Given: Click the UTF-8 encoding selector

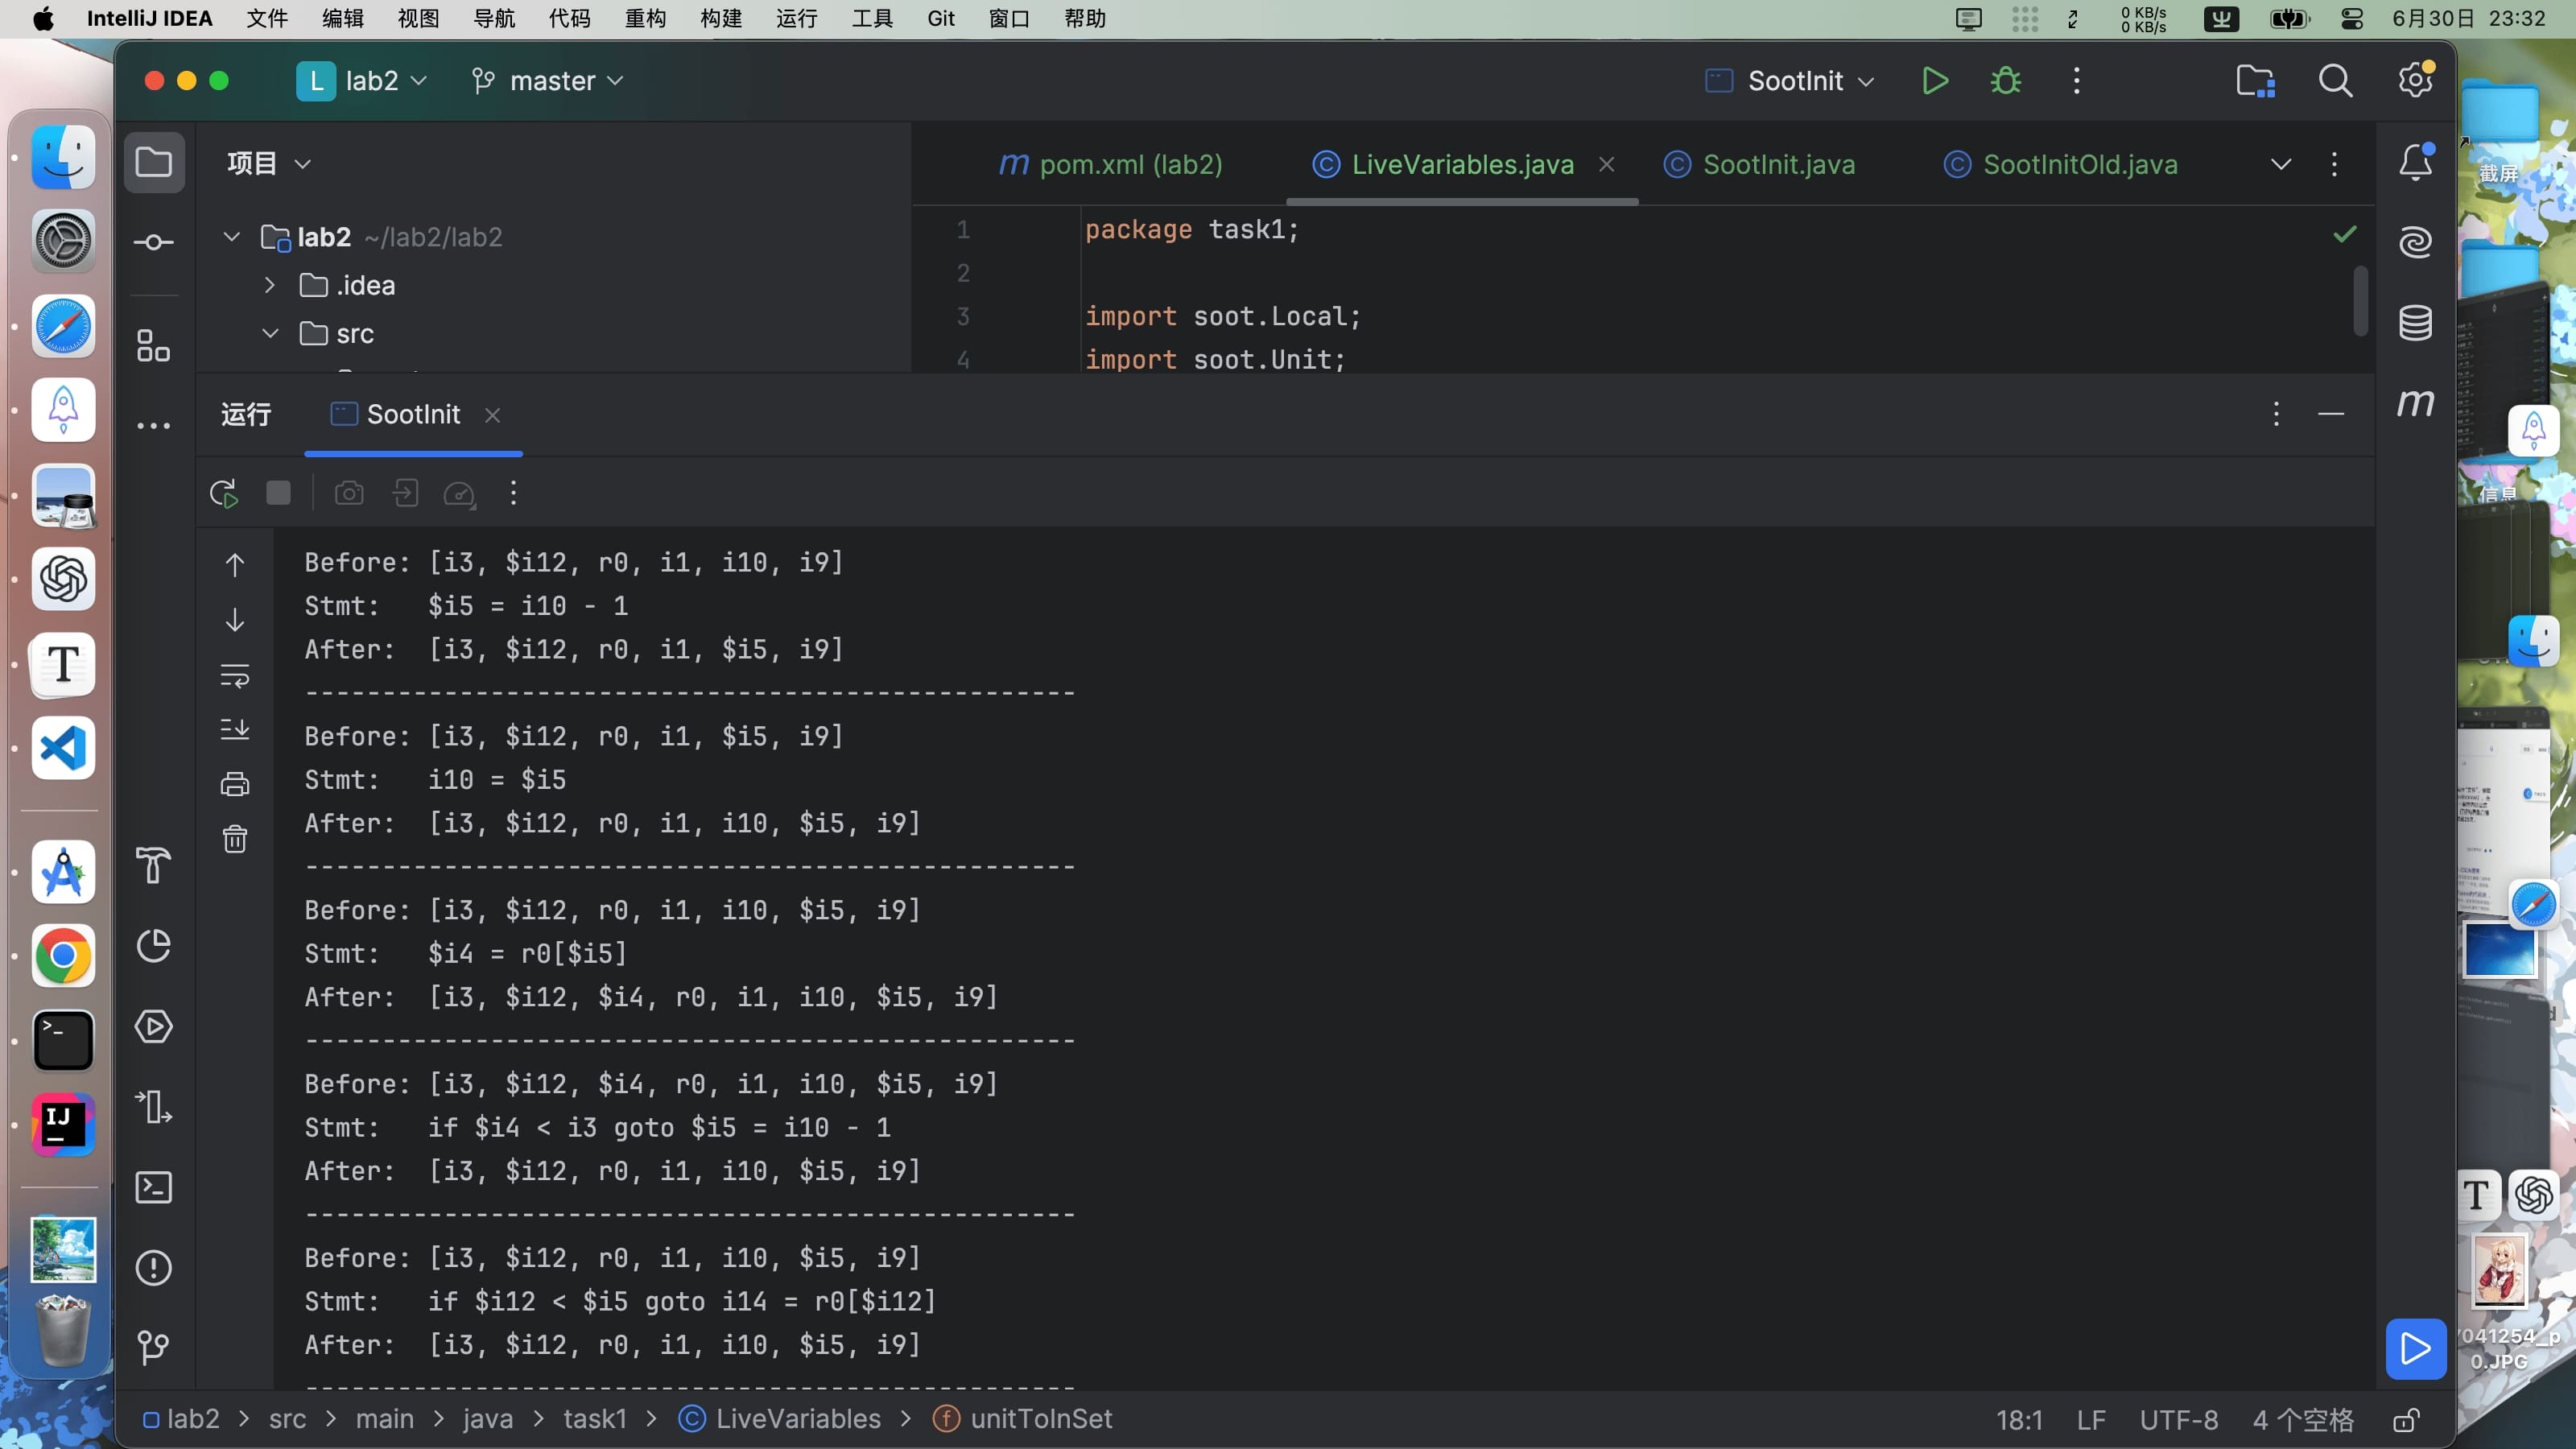Looking at the screenshot, I should (2178, 1420).
